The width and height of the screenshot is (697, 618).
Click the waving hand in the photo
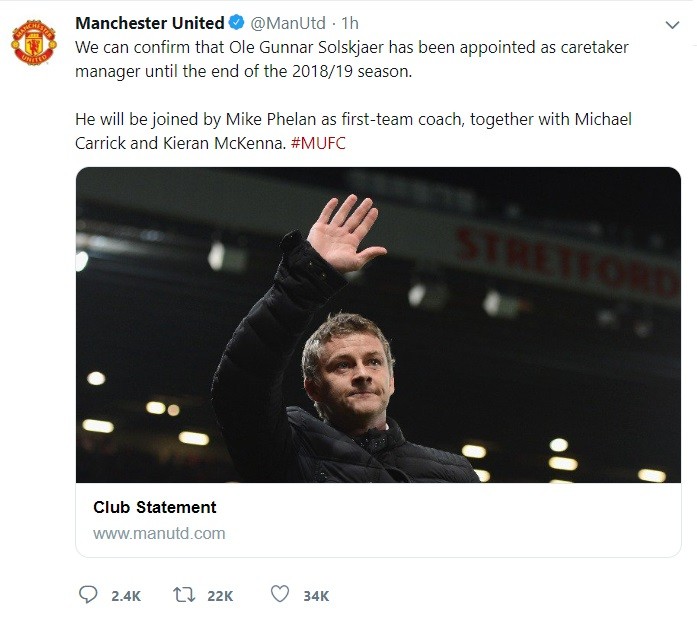click(346, 233)
